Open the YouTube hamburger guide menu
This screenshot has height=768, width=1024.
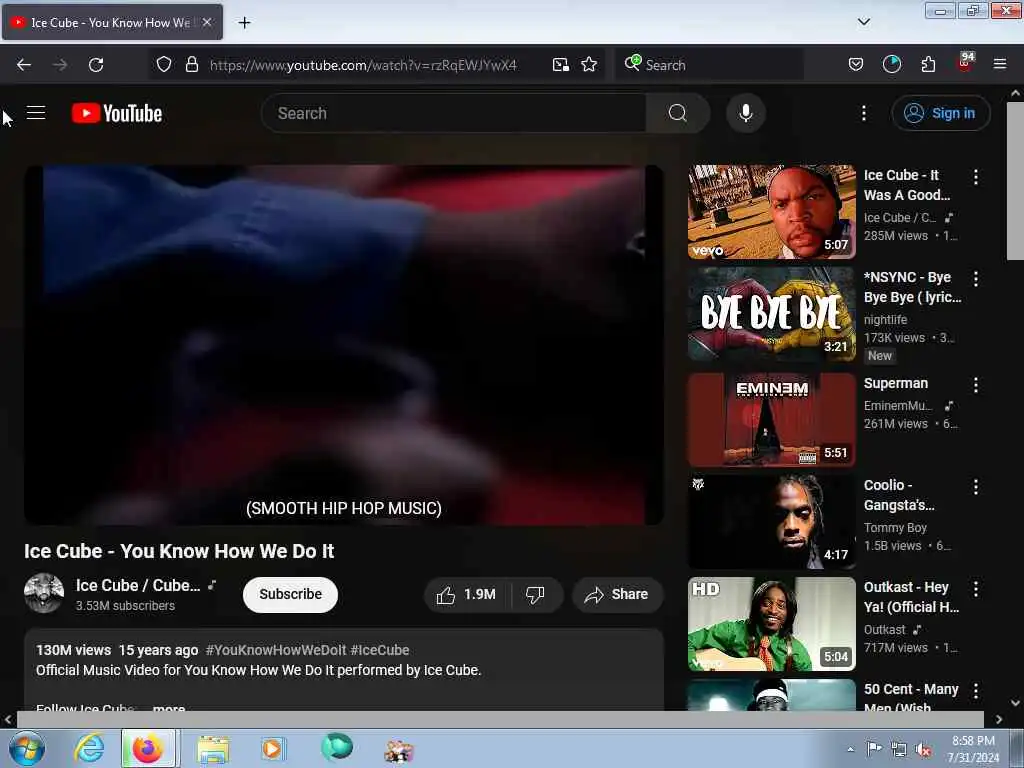[36, 113]
